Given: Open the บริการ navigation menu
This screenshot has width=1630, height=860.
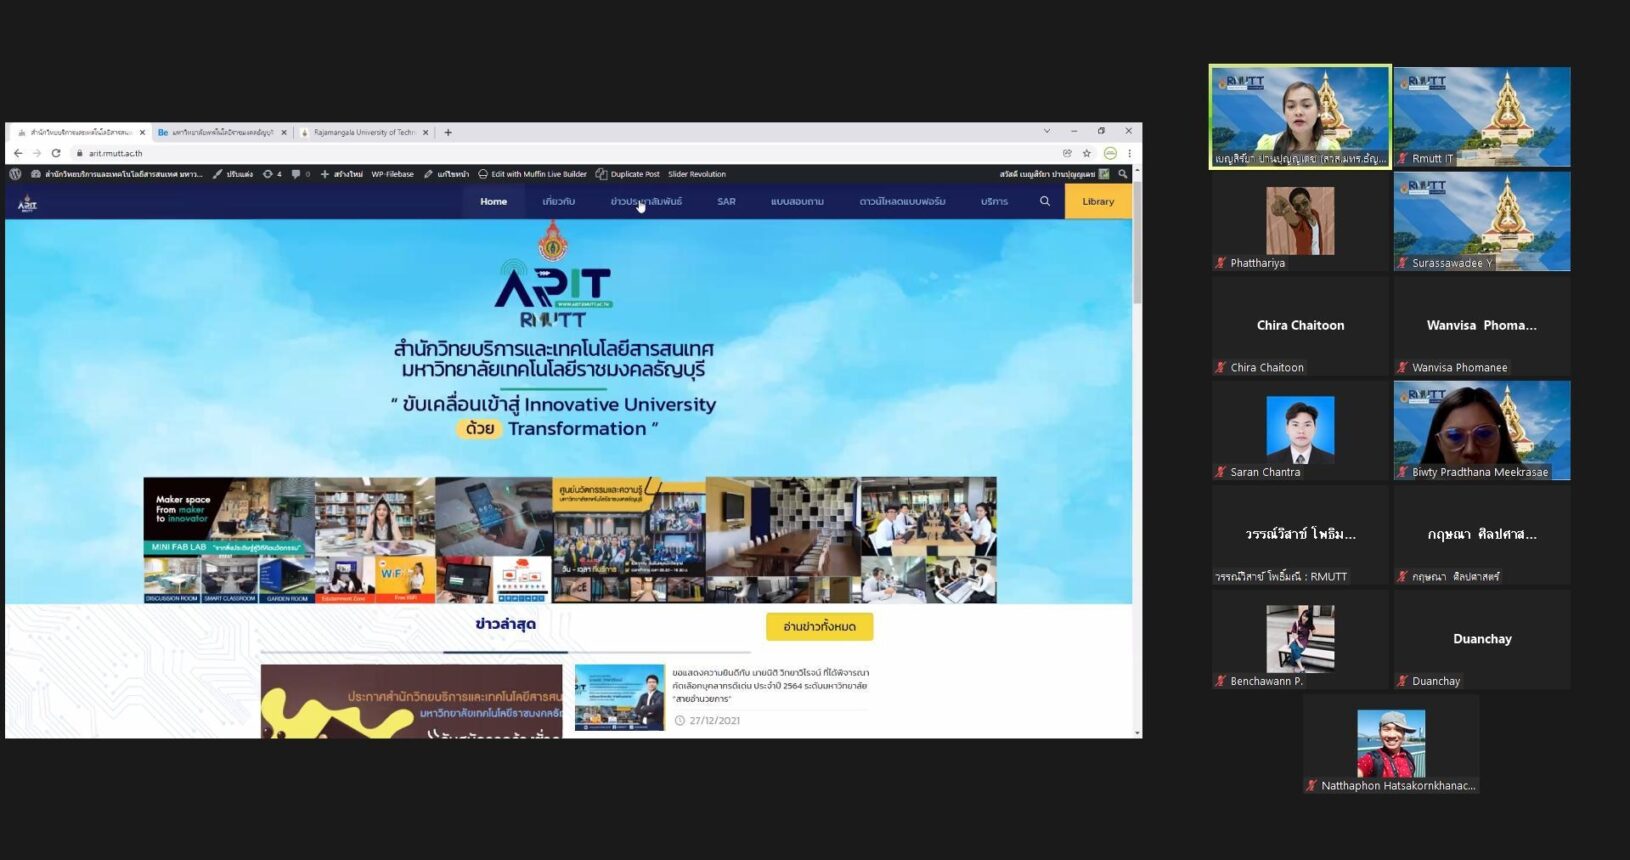Looking at the screenshot, I should click(x=994, y=201).
